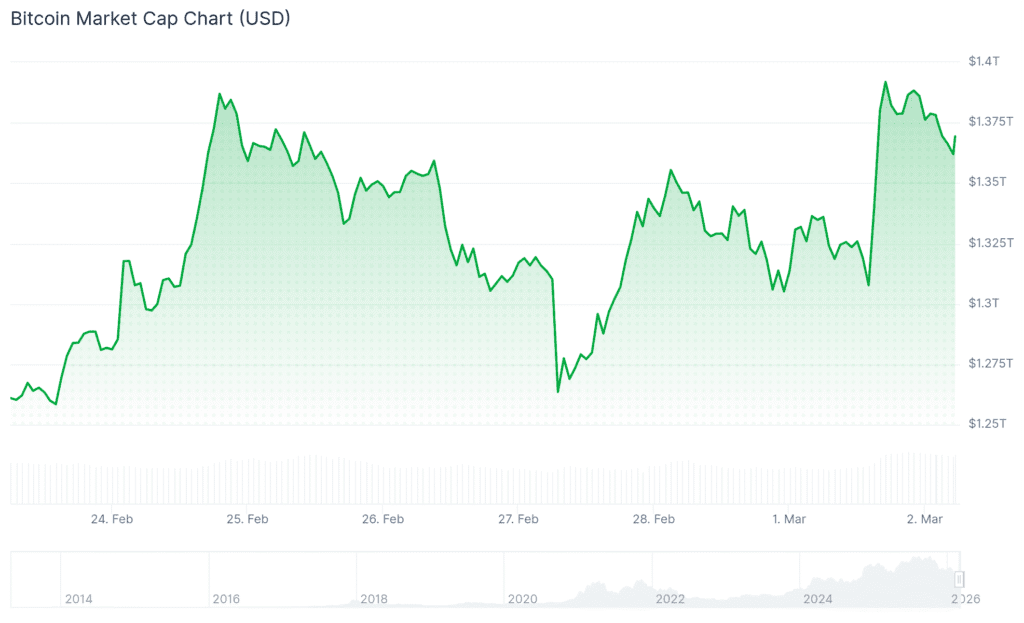Click the 27. Feb date axis label
The image size is (1024, 623).
(518, 519)
